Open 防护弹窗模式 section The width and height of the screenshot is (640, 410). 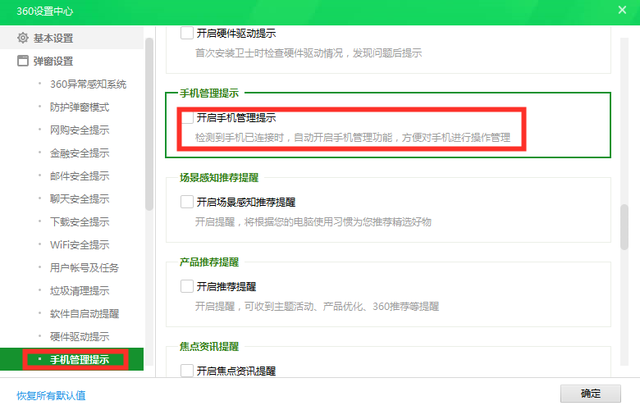(80, 107)
